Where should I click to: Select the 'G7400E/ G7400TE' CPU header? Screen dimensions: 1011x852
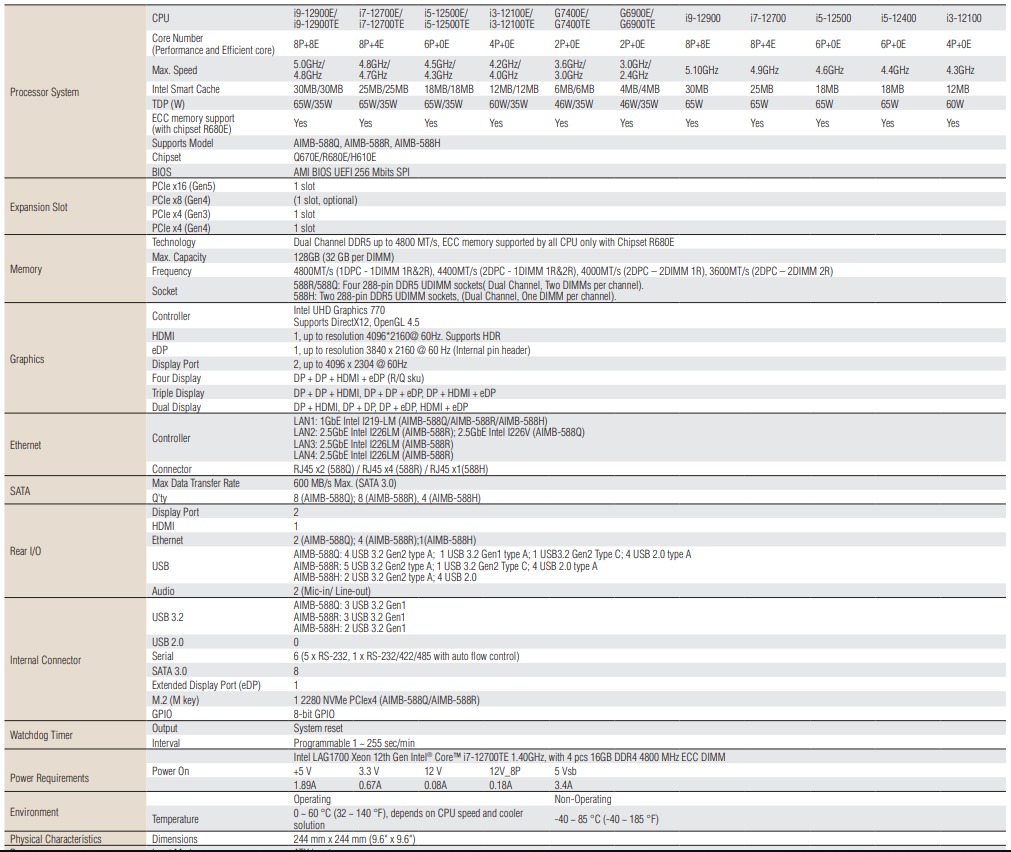(572, 19)
